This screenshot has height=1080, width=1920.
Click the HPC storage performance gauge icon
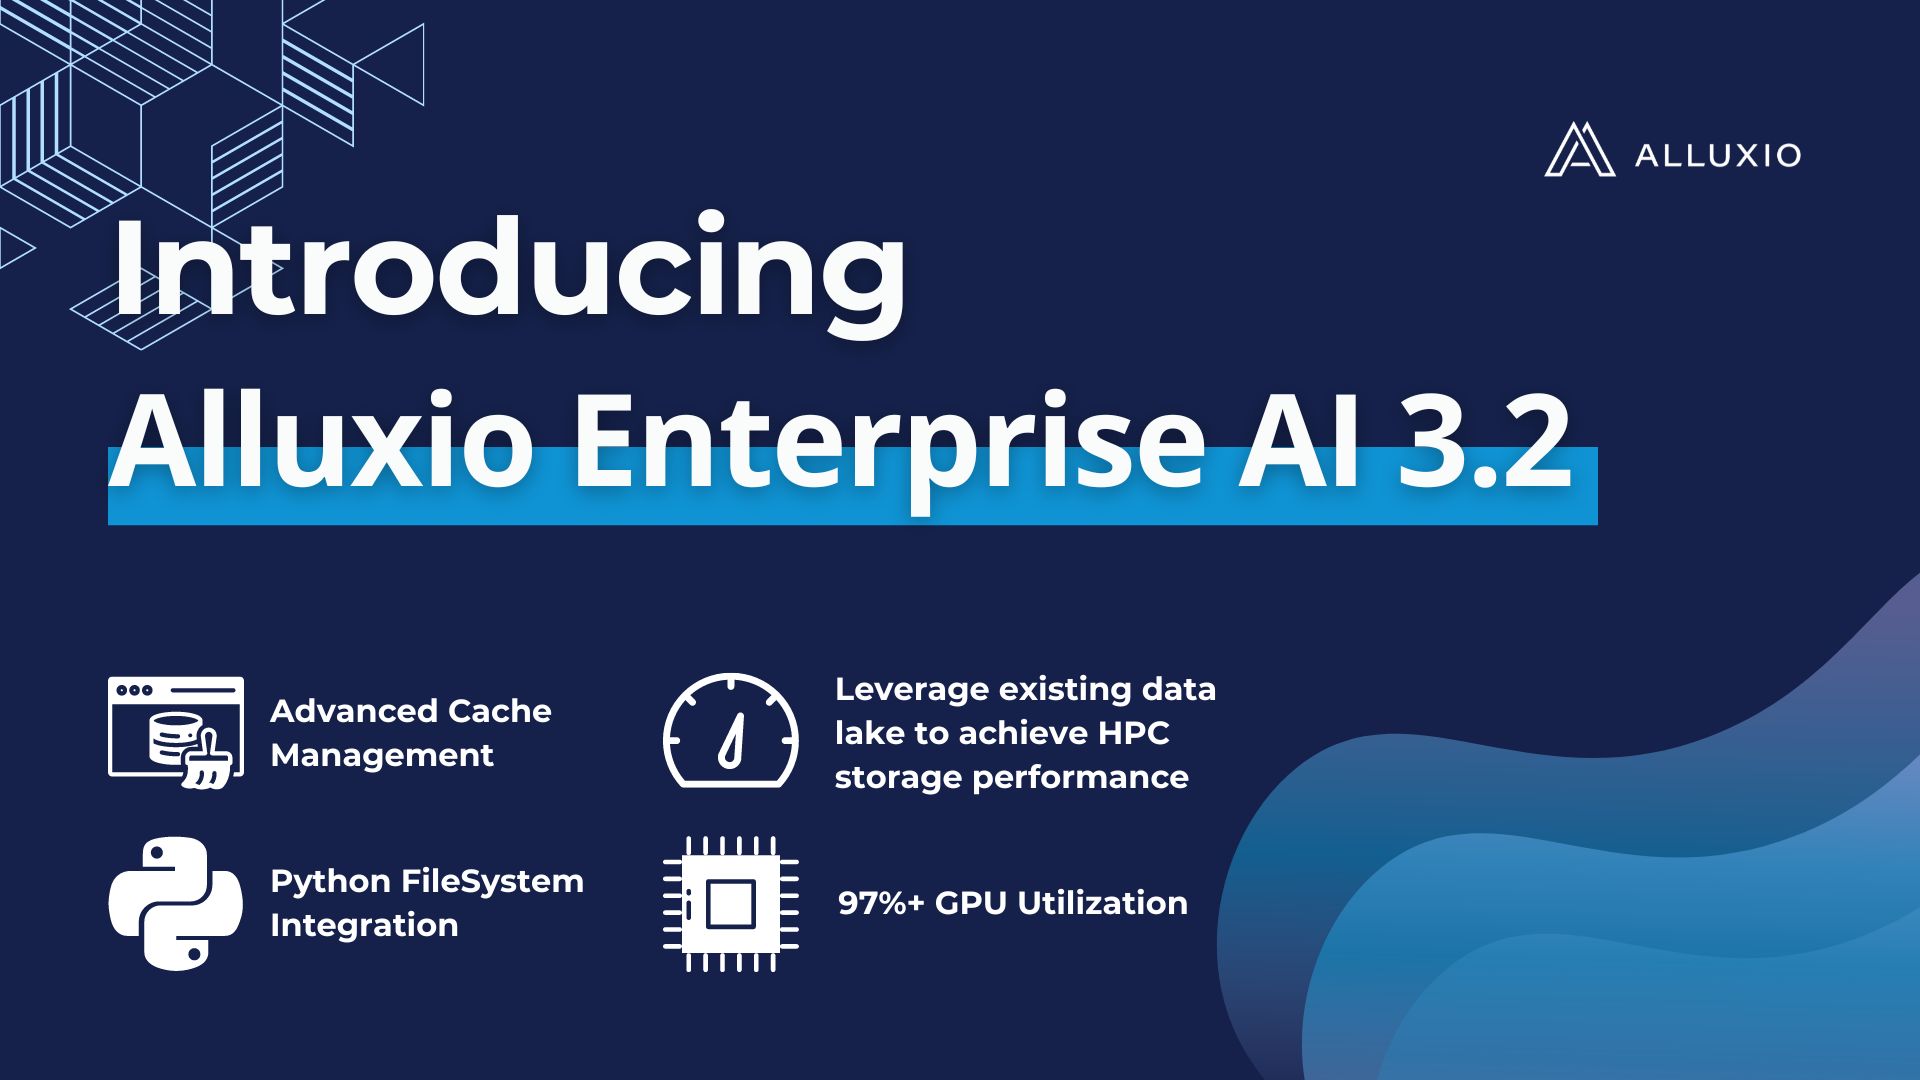tap(729, 728)
